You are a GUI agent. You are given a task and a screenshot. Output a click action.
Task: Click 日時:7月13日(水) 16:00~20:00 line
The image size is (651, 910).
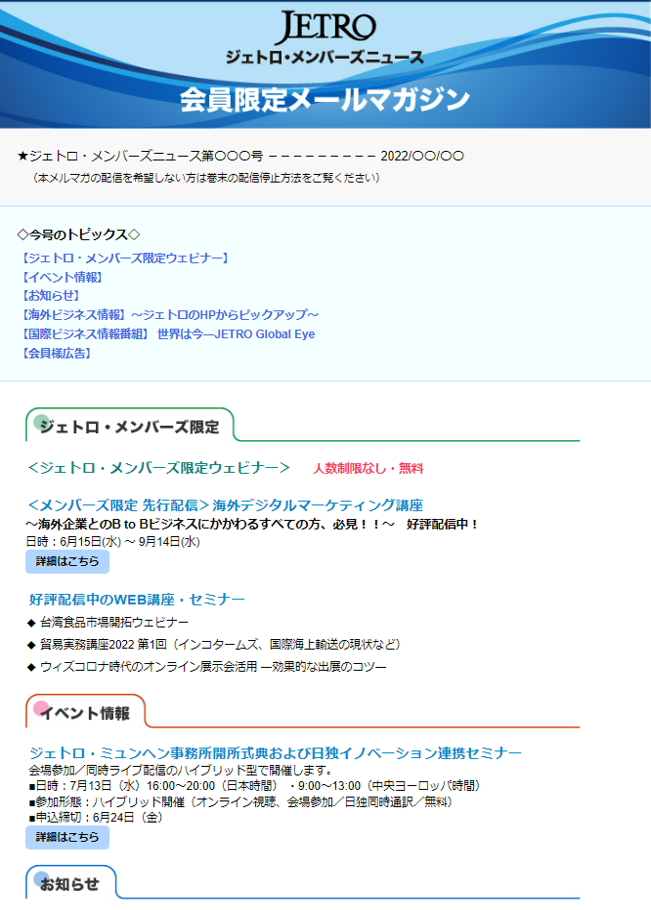point(255,786)
